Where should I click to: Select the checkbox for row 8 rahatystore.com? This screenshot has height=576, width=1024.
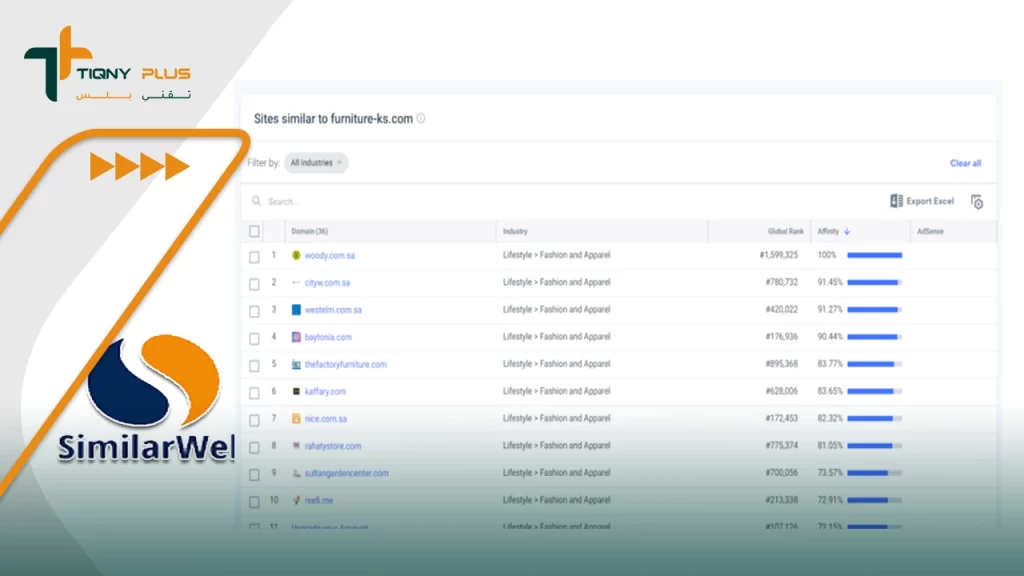coord(254,447)
